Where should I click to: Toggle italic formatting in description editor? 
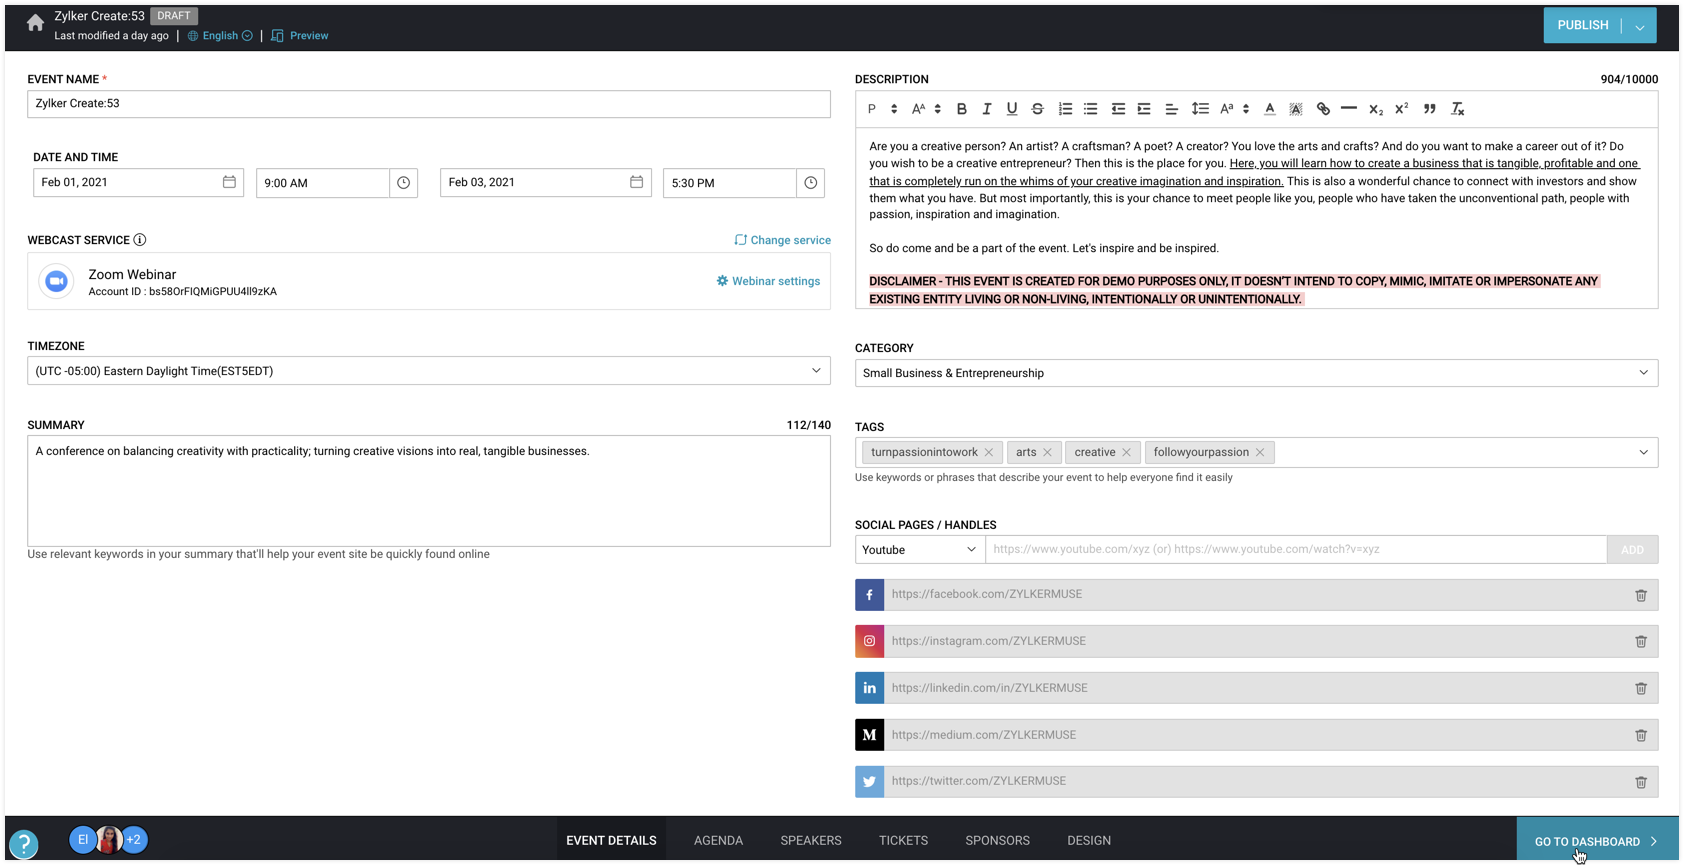(x=986, y=109)
